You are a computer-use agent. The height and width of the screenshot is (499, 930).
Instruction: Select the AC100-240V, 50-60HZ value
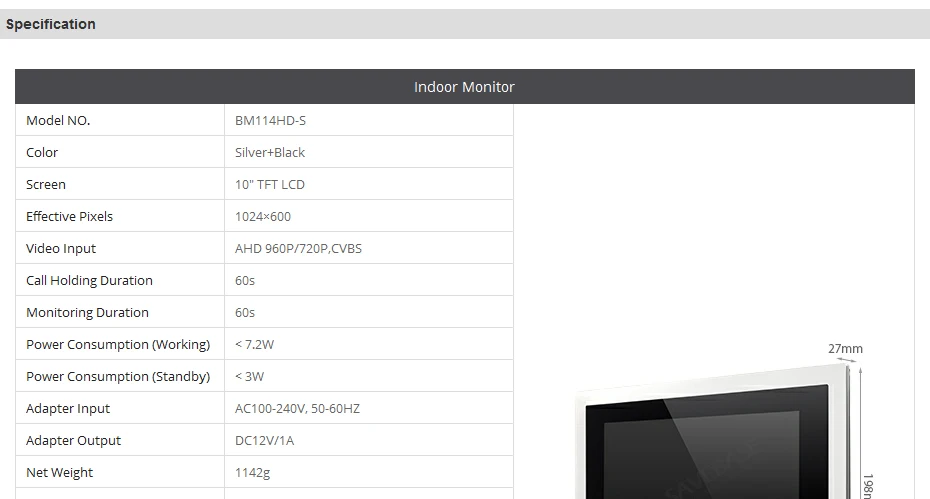point(297,409)
